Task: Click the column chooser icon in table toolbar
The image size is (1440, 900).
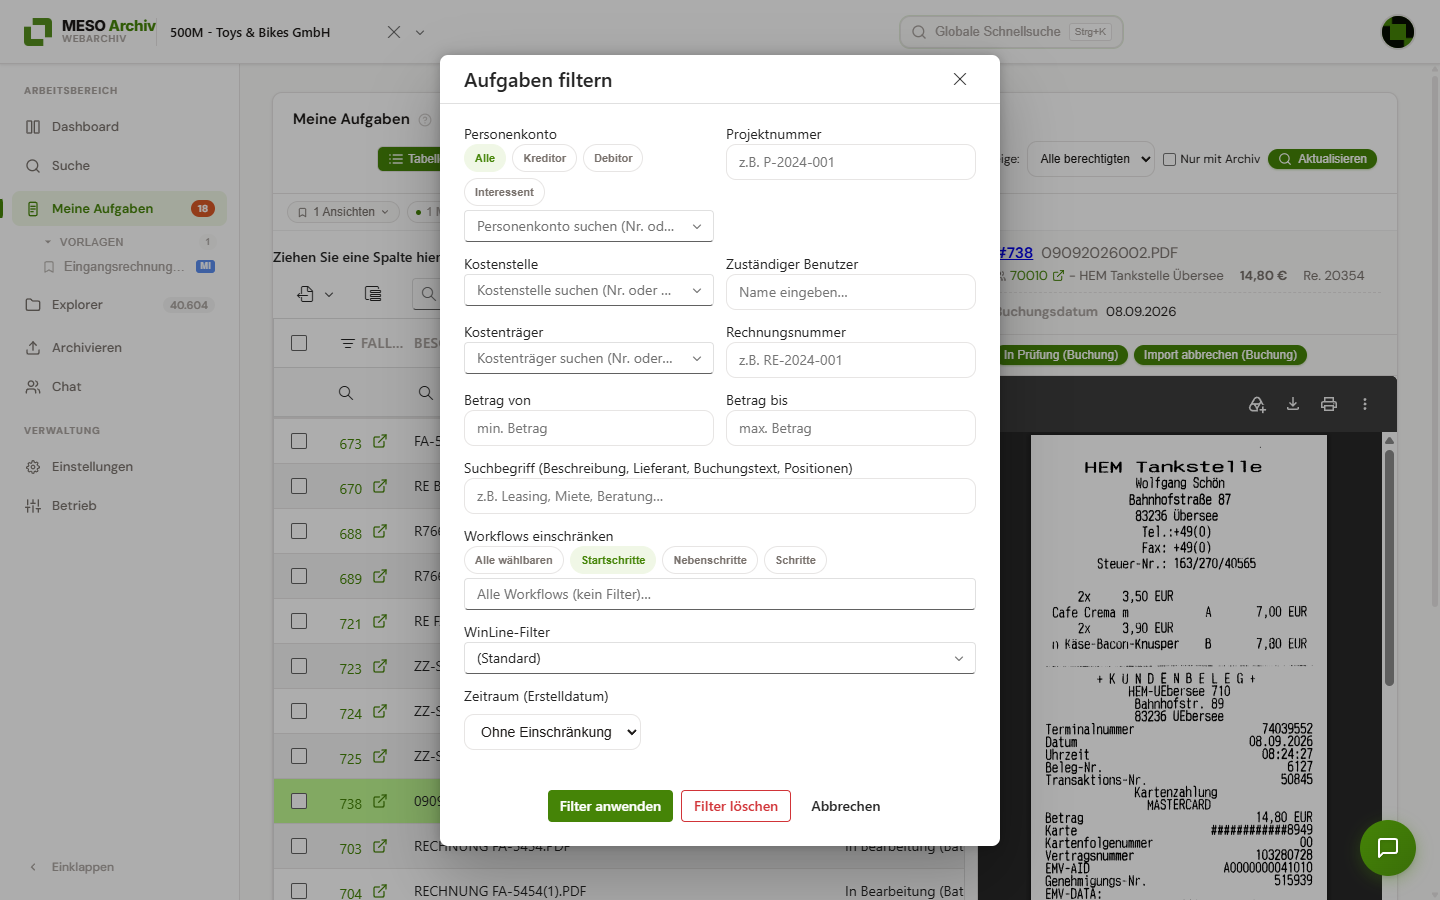Action: tap(373, 294)
